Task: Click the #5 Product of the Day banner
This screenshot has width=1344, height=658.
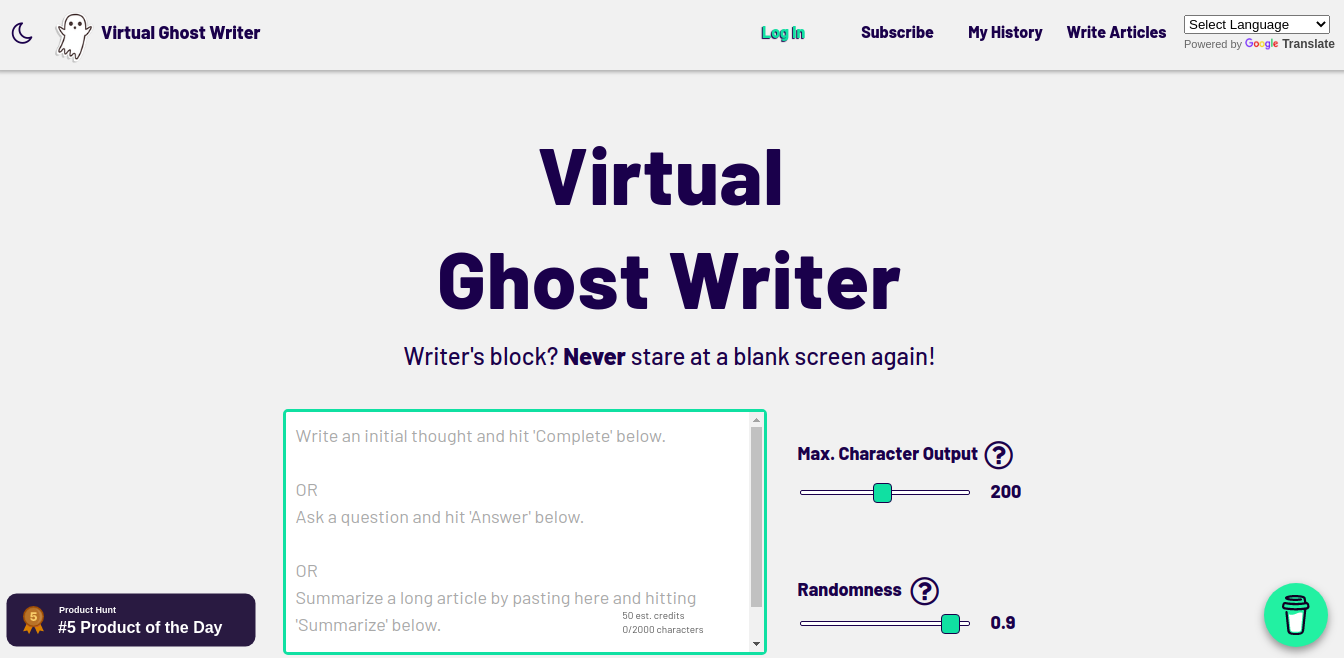Action: click(140, 628)
